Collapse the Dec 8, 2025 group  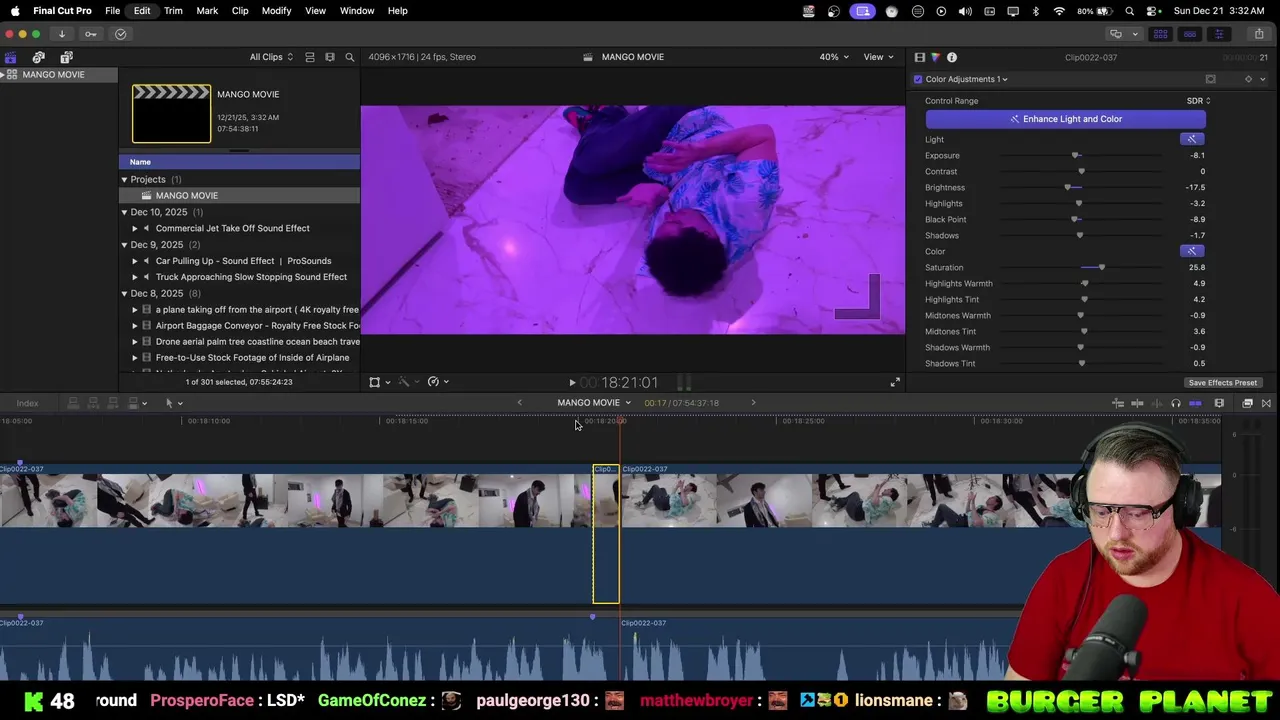pyautogui.click(x=125, y=293)
